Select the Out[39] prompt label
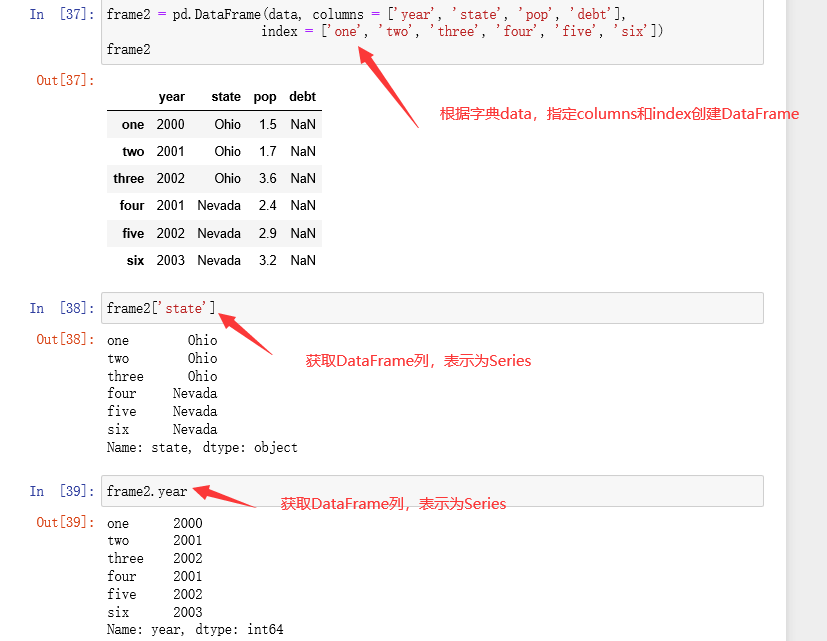 [65, 522]
